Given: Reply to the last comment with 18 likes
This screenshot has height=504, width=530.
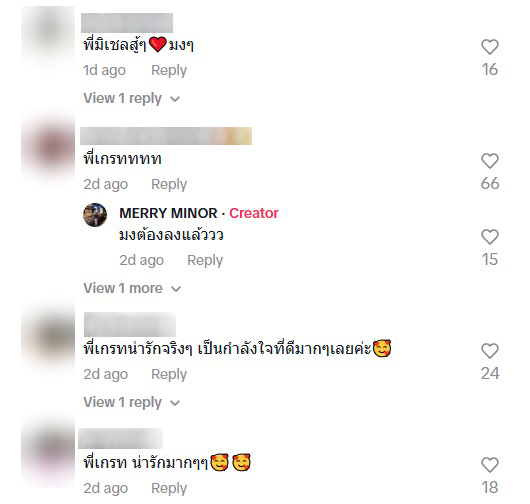Looking at the screenshot, I should [x=169, y=488].
